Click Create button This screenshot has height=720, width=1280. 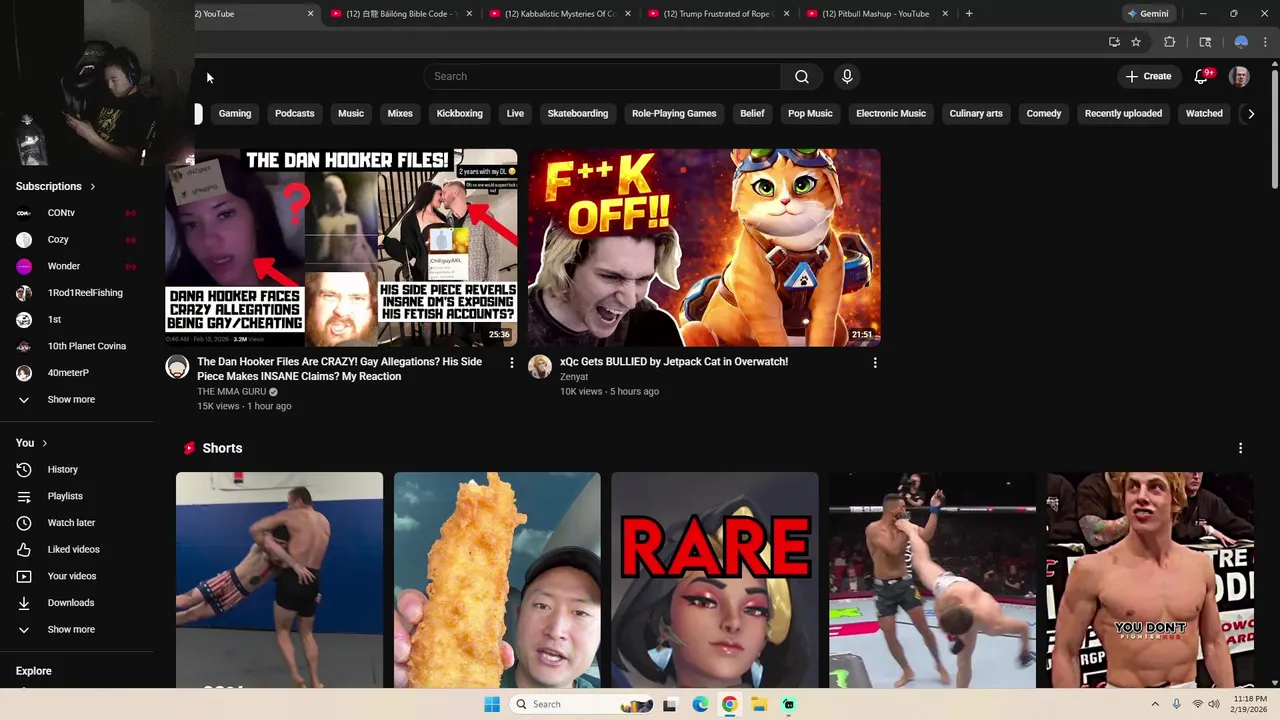coord(1148,76)
